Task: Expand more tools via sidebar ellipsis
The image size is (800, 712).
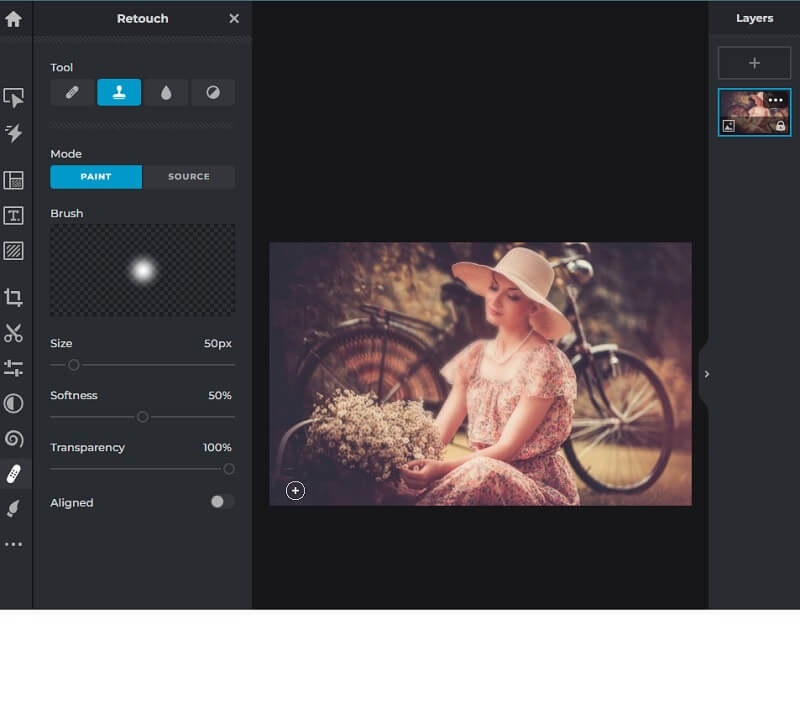Action: pos(15,544)
